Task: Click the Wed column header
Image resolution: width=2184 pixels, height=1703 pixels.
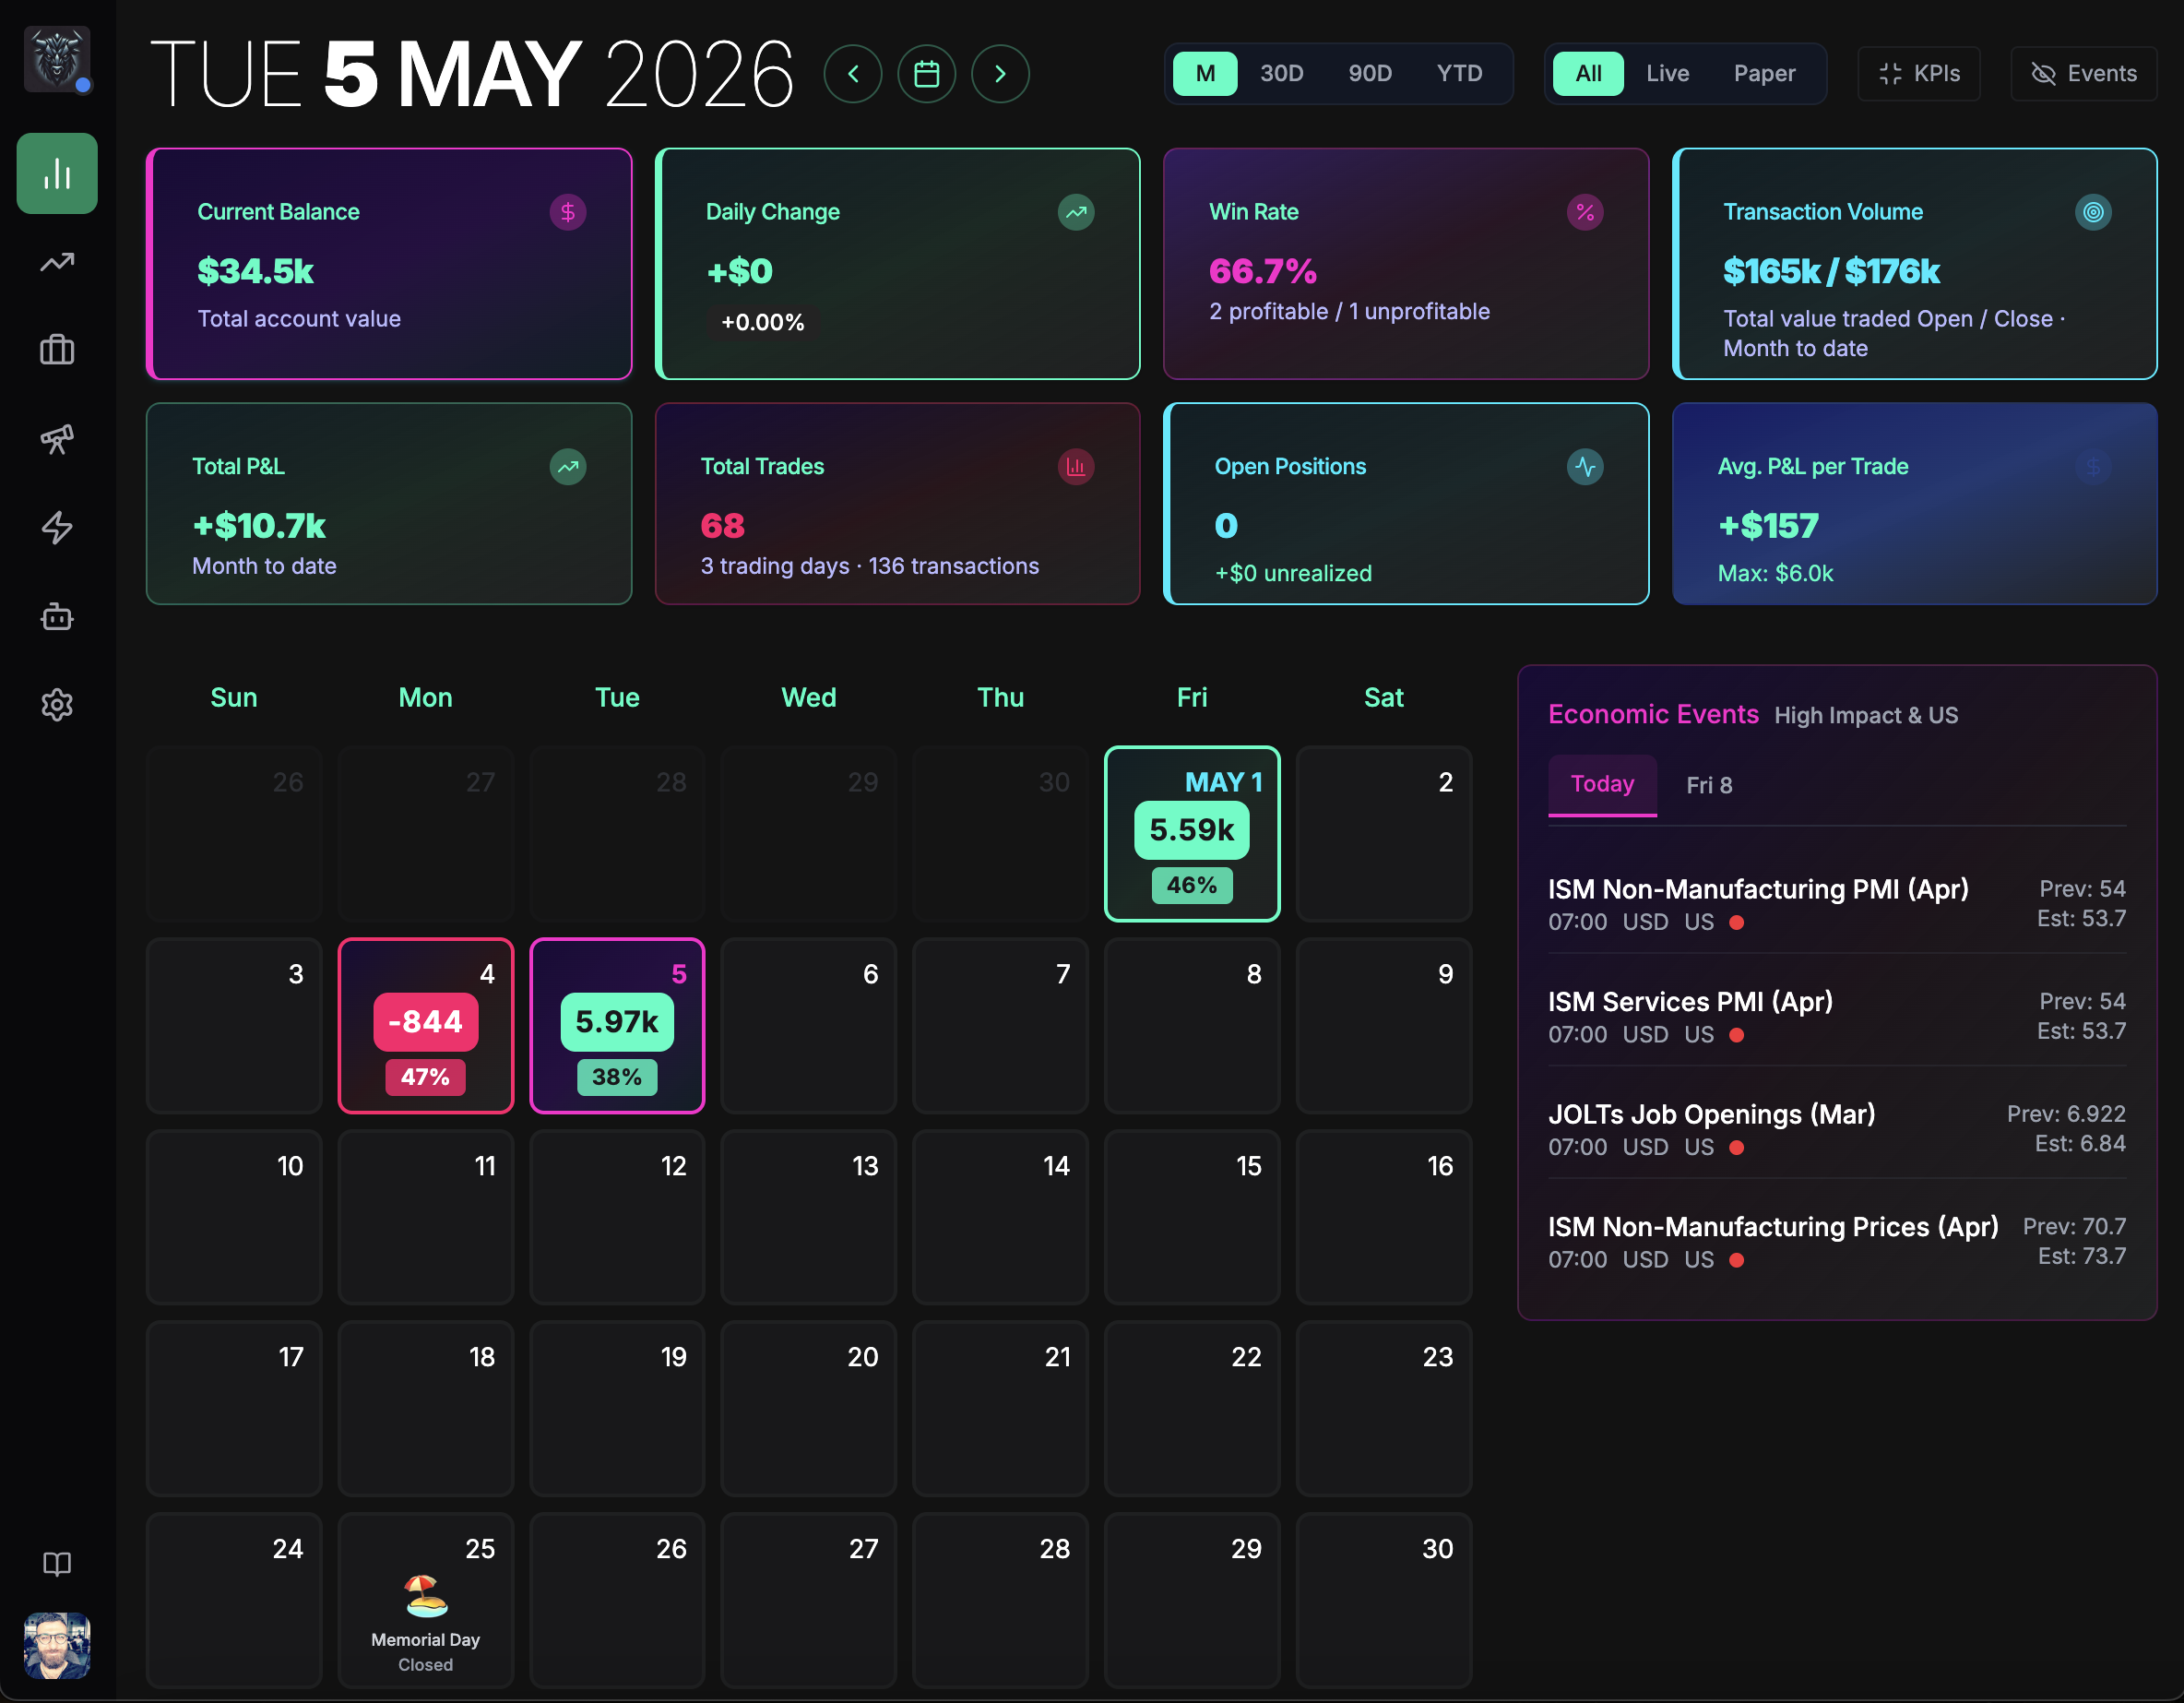Action: 809,698
